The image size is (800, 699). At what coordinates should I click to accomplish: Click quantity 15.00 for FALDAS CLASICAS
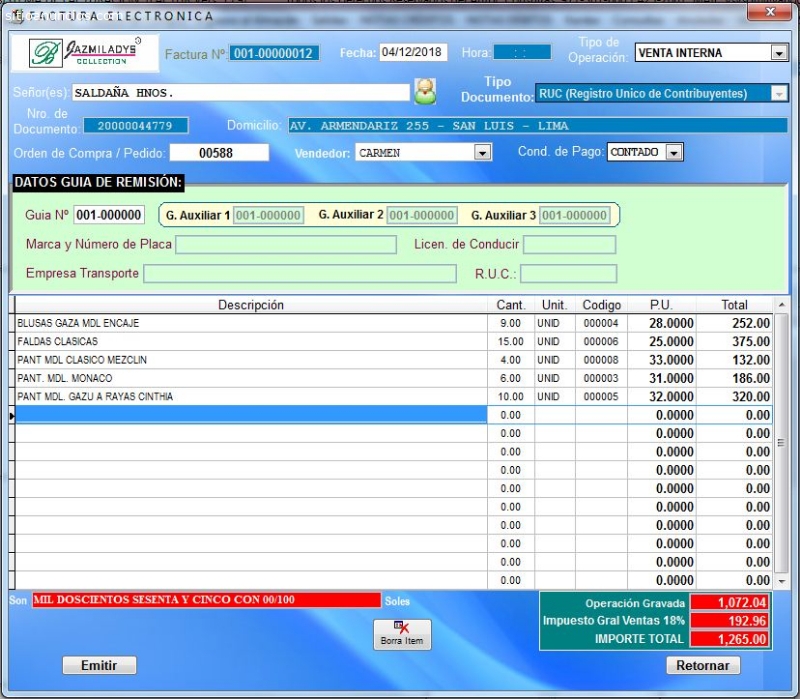point(510,342)
